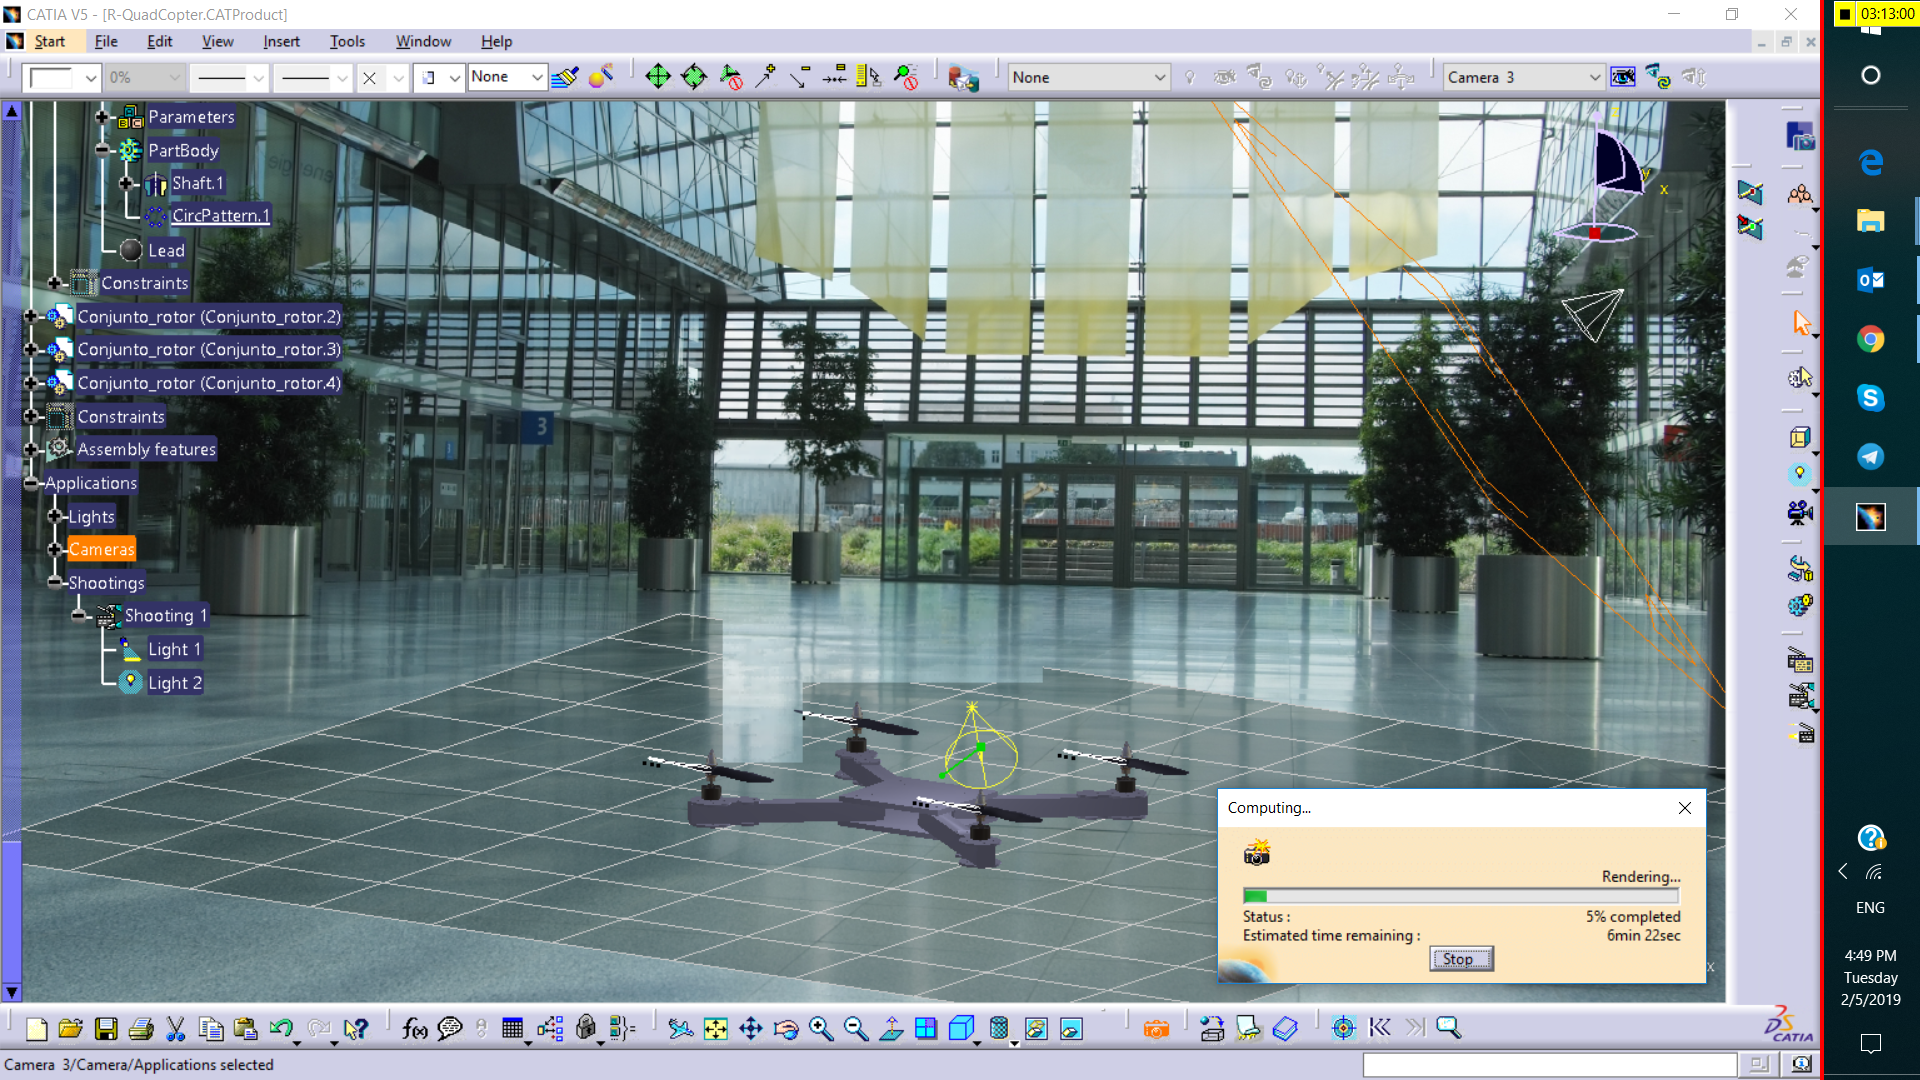Select Shooting 1 in the tree
Image resolution: width=1920 pixels, height=1080 pixels.
[x=165, y=615]
